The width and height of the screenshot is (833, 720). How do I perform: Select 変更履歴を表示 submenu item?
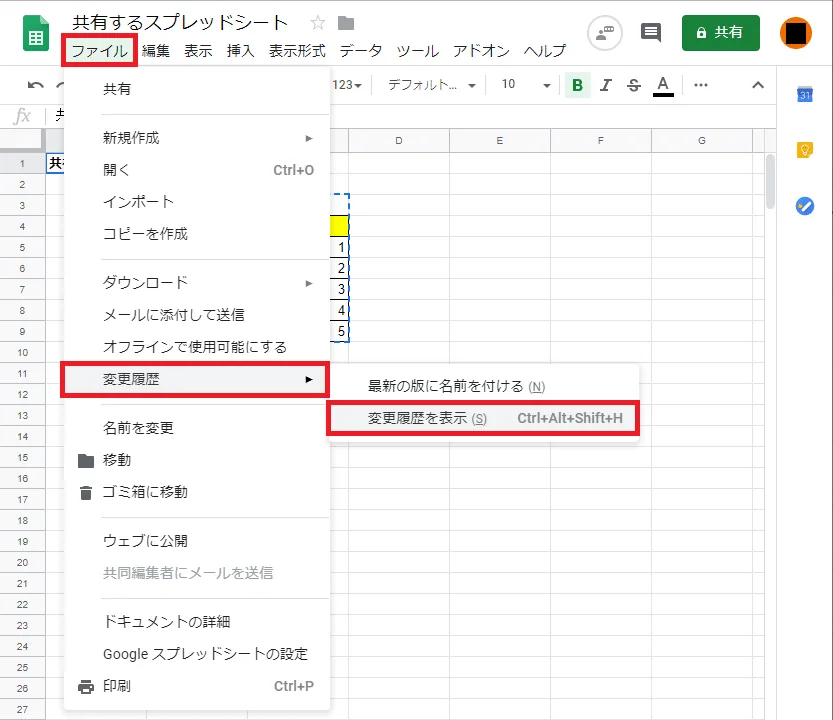click(483, 419)
